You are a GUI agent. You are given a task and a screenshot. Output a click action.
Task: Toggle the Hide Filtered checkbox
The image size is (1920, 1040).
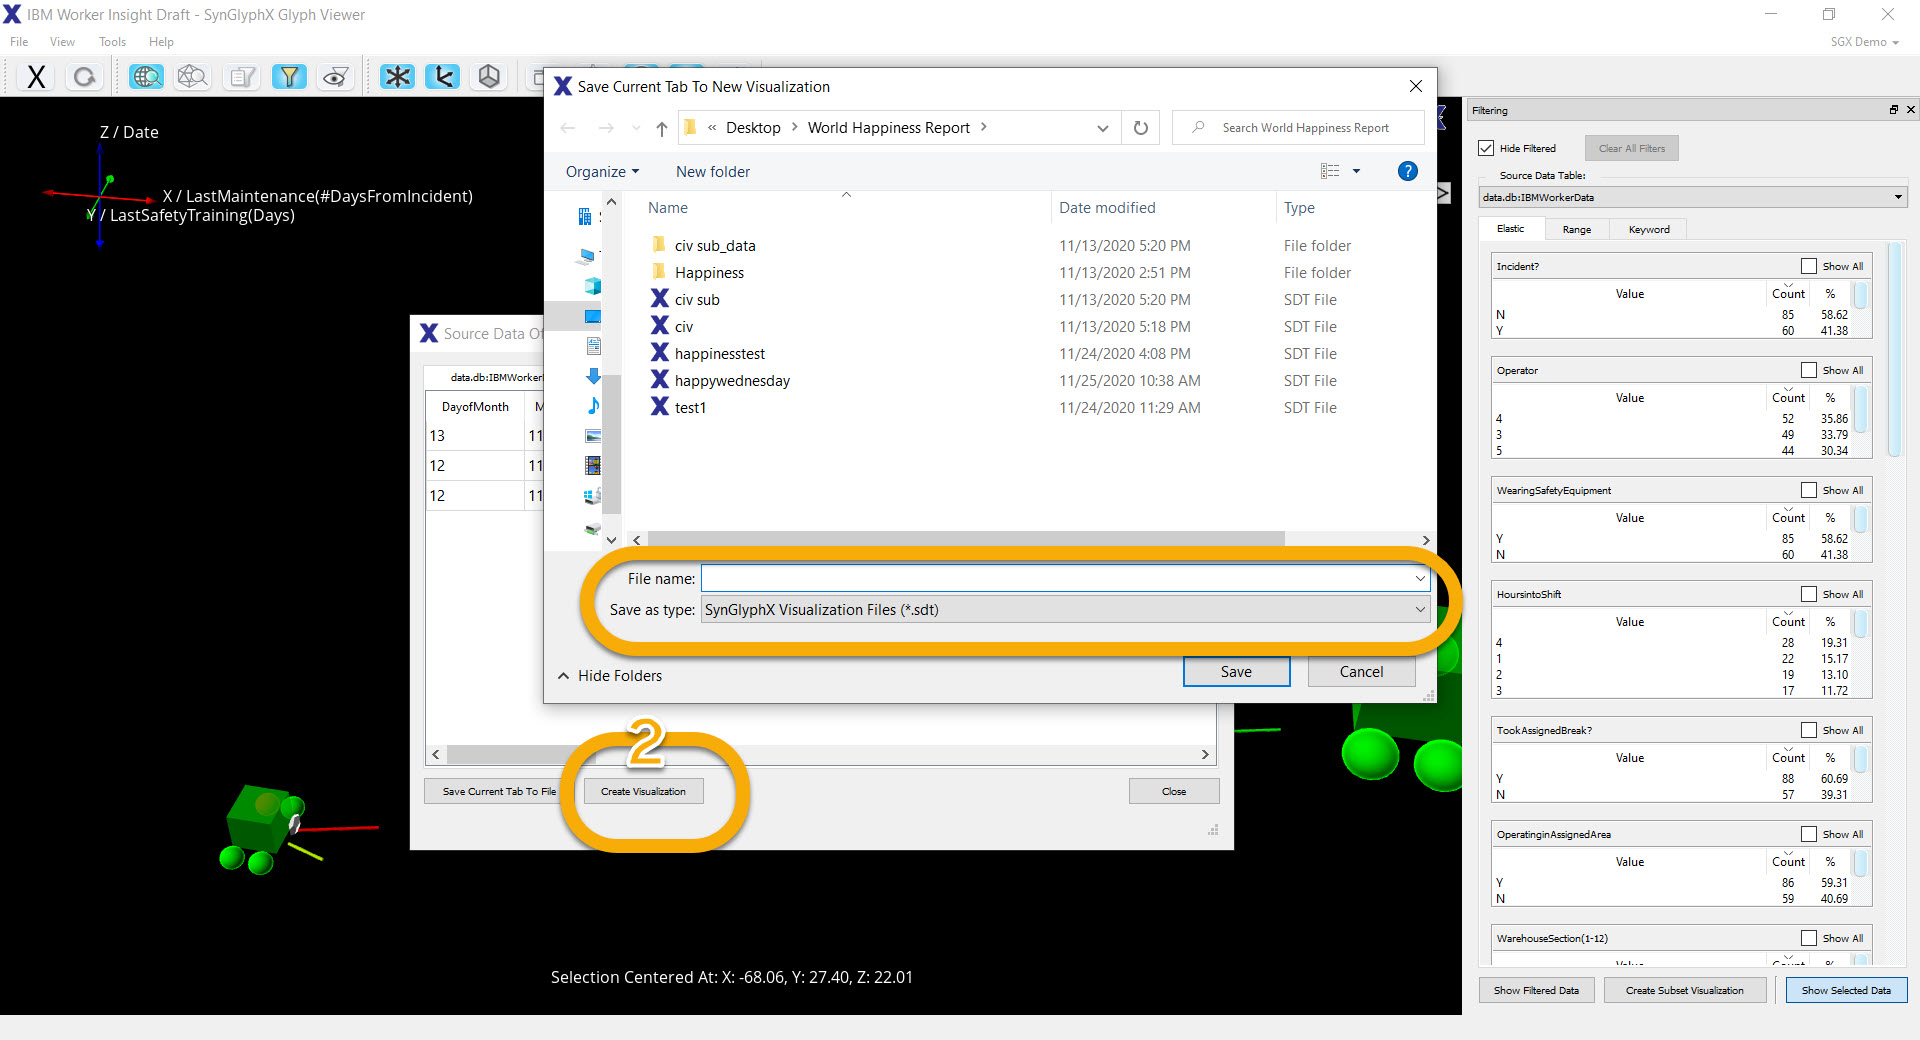coord(1486,148)
